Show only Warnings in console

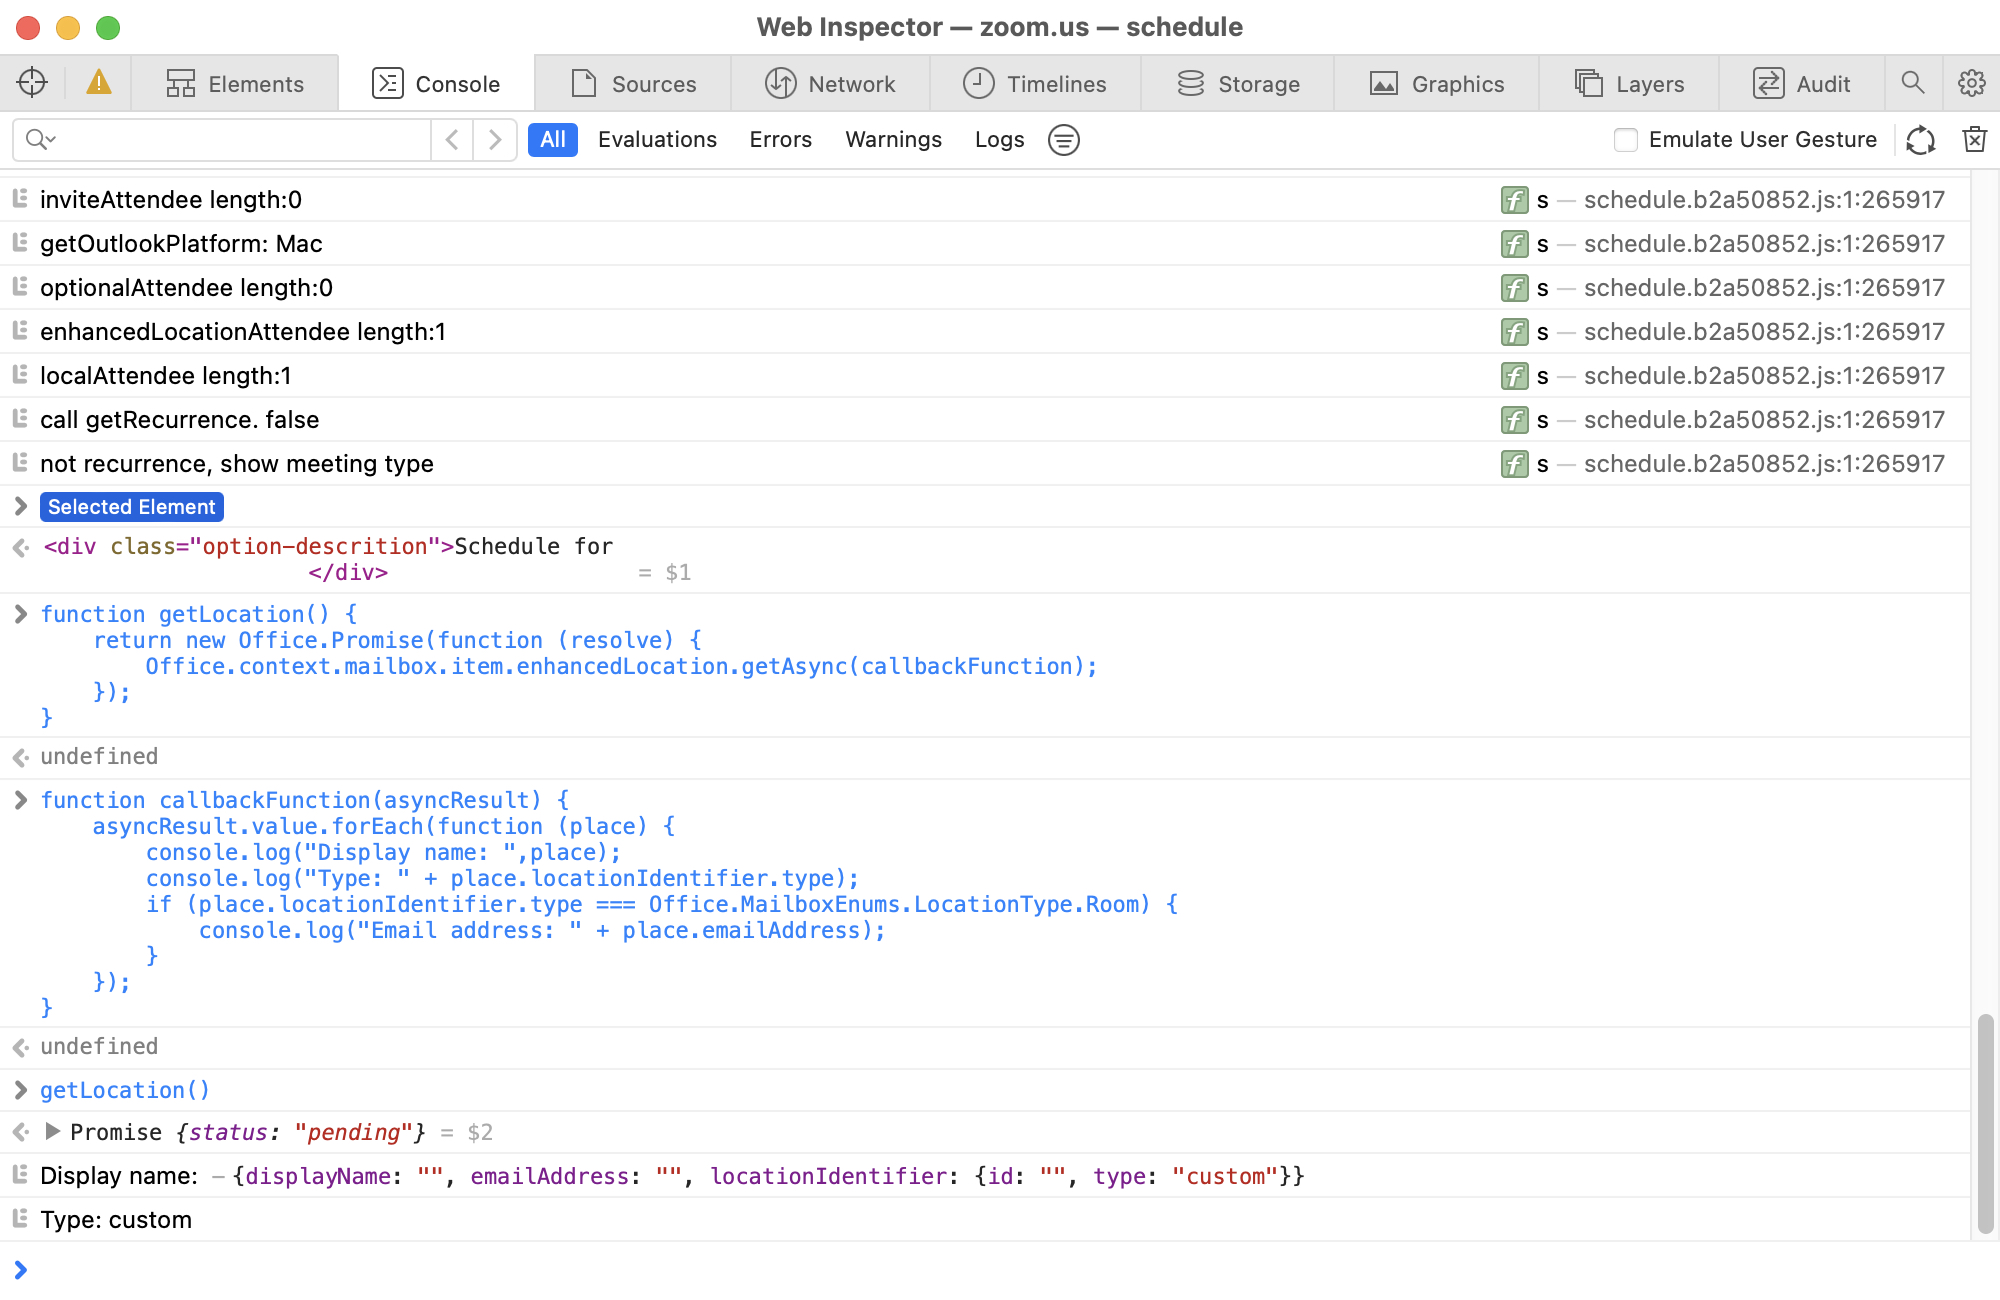893,140
